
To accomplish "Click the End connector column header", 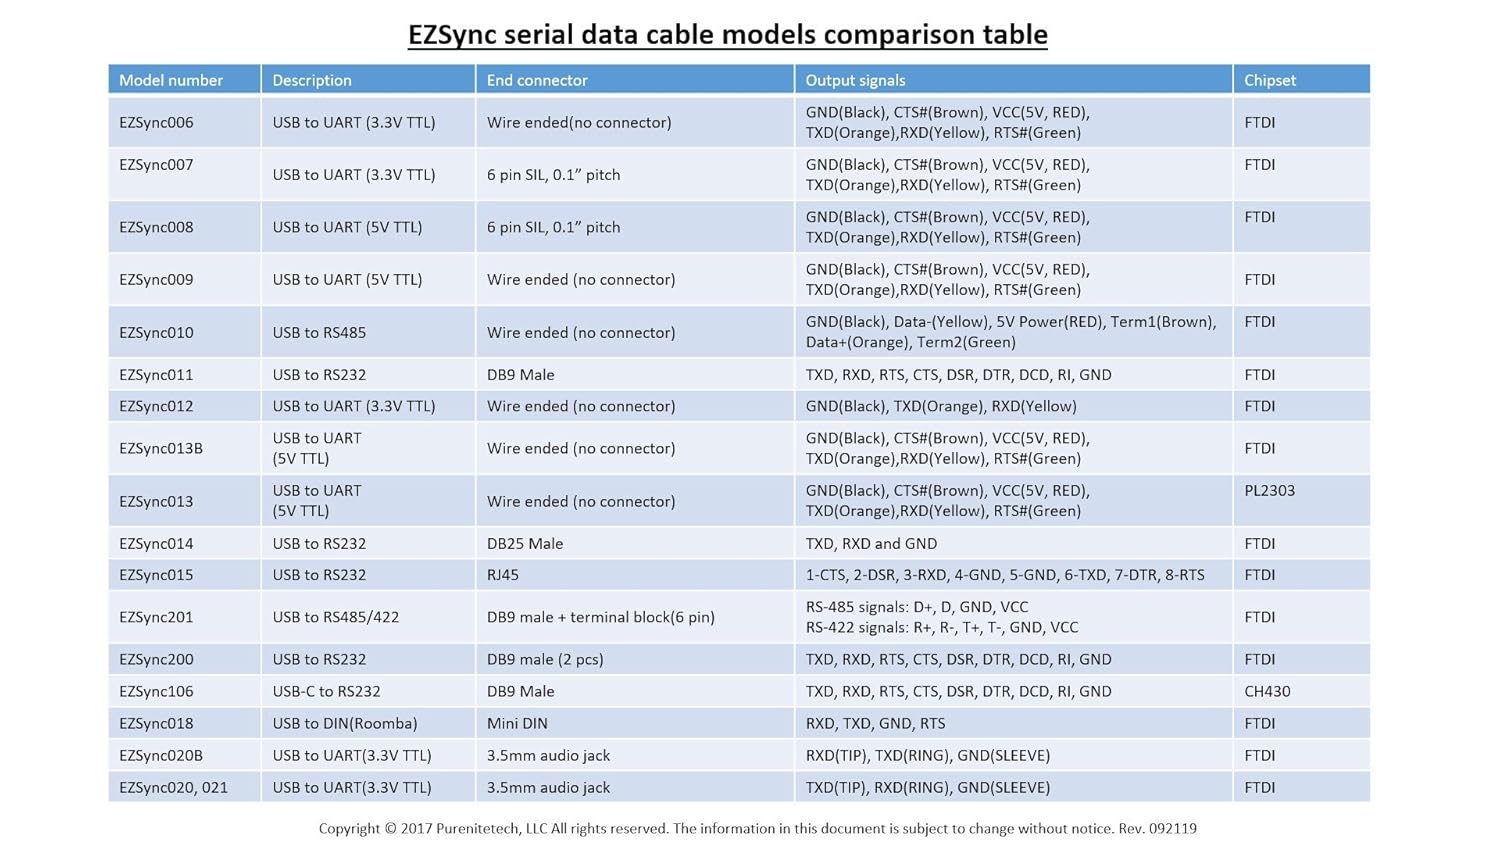I will pyautogui.click(x=537, y=80).
